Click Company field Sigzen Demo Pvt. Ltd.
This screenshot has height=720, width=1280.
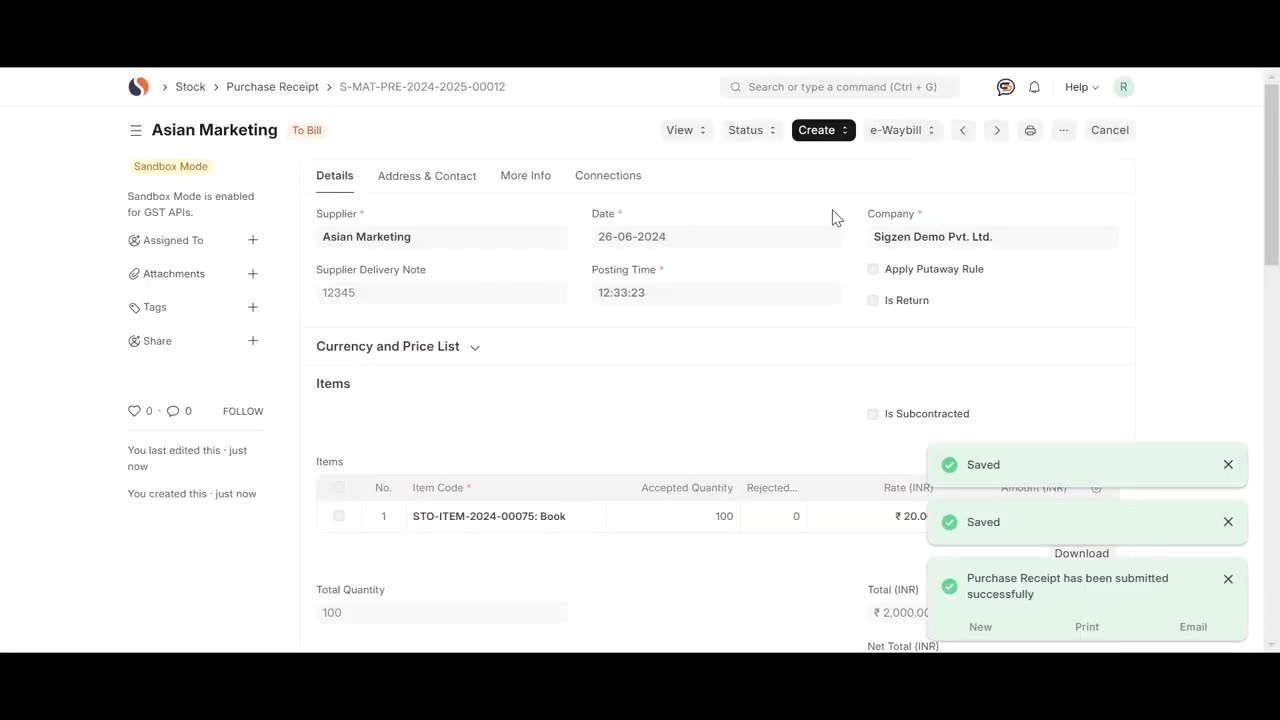click(x=992, y=237)
